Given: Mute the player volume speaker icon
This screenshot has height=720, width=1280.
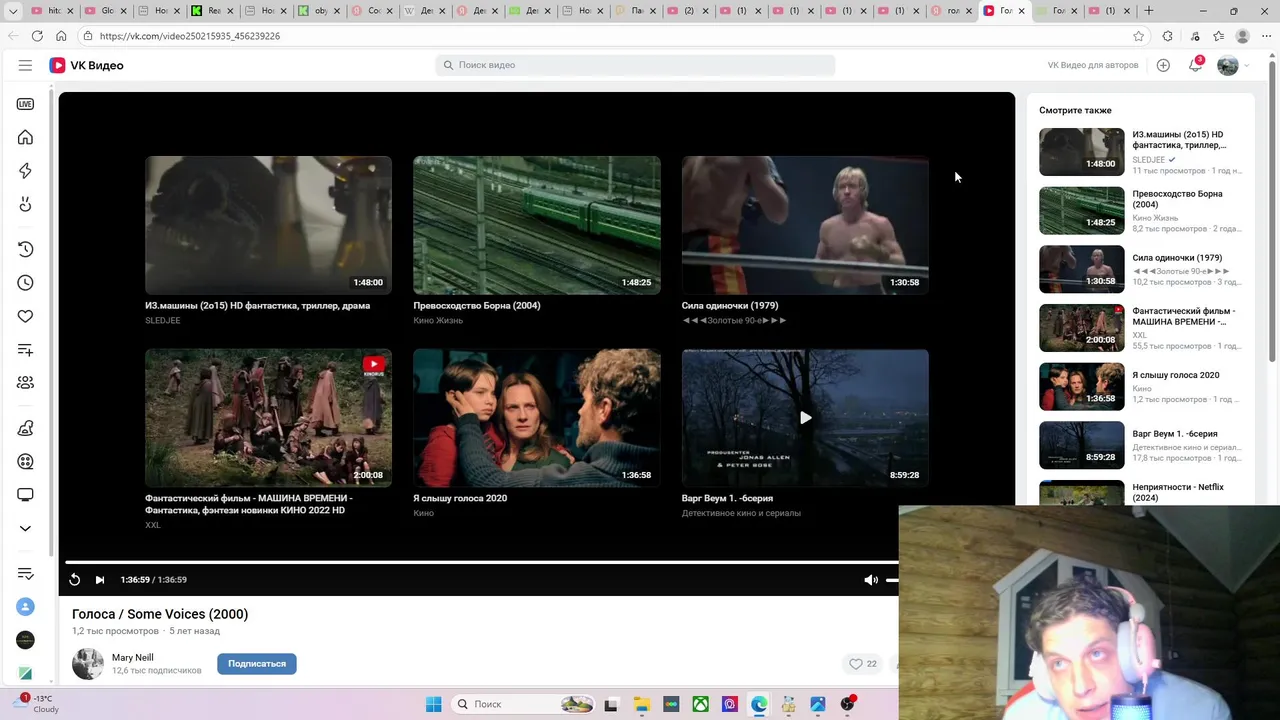Looking at the screenshot, I should (x=871, y=580).
